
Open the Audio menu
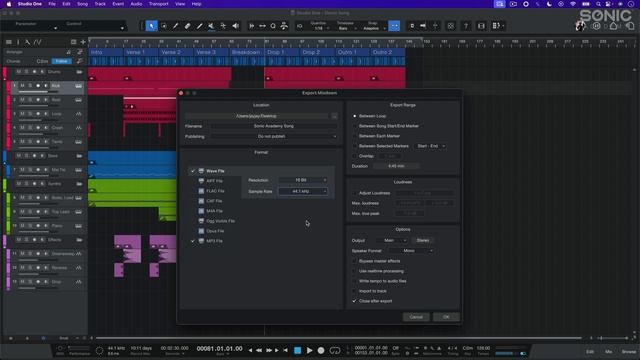[x=136, y=4]
